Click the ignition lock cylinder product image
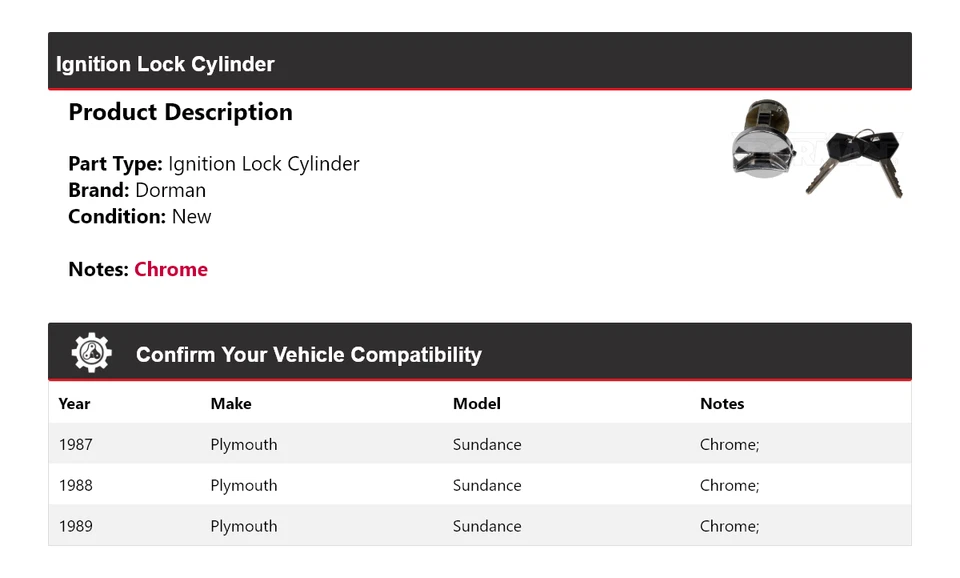Viewport: 960px width, 578px height. point(817,149)
